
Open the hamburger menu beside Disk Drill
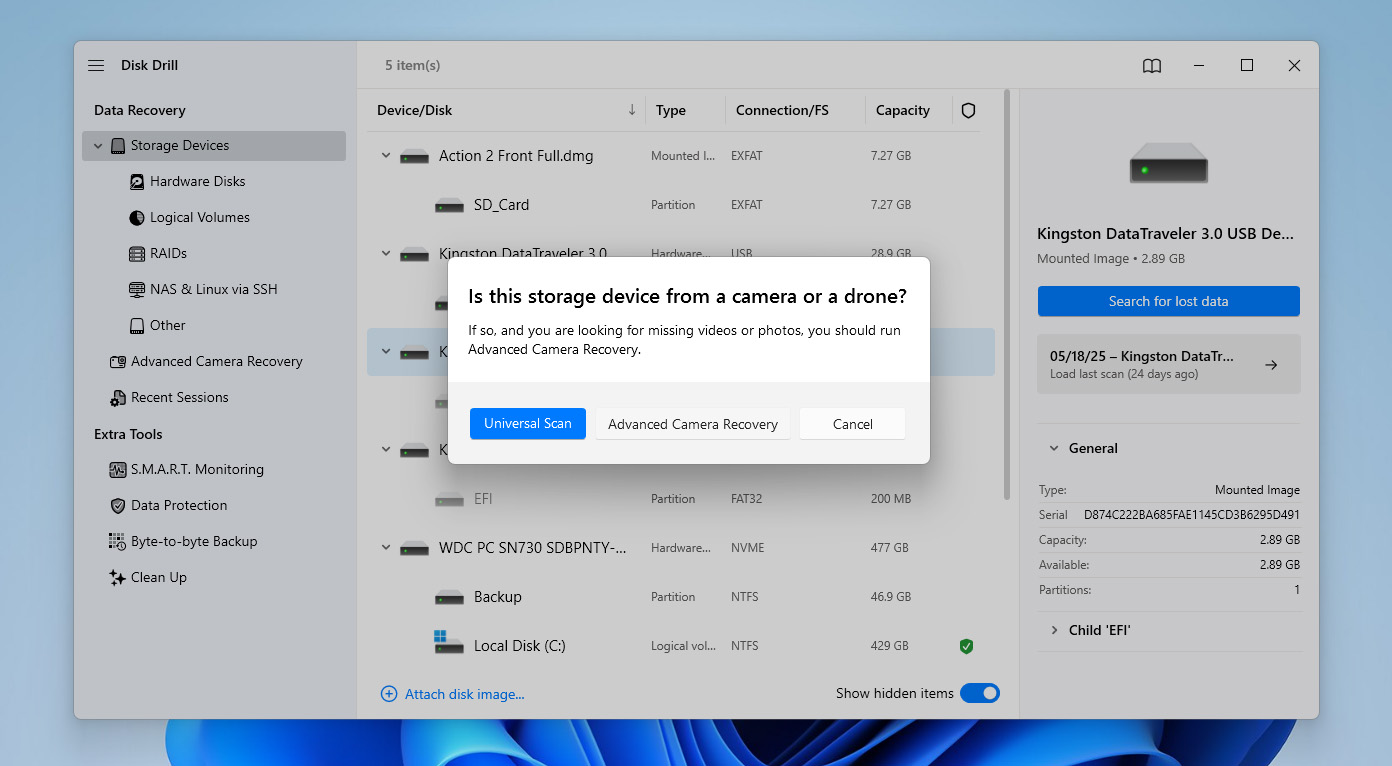tap(96, 65)
